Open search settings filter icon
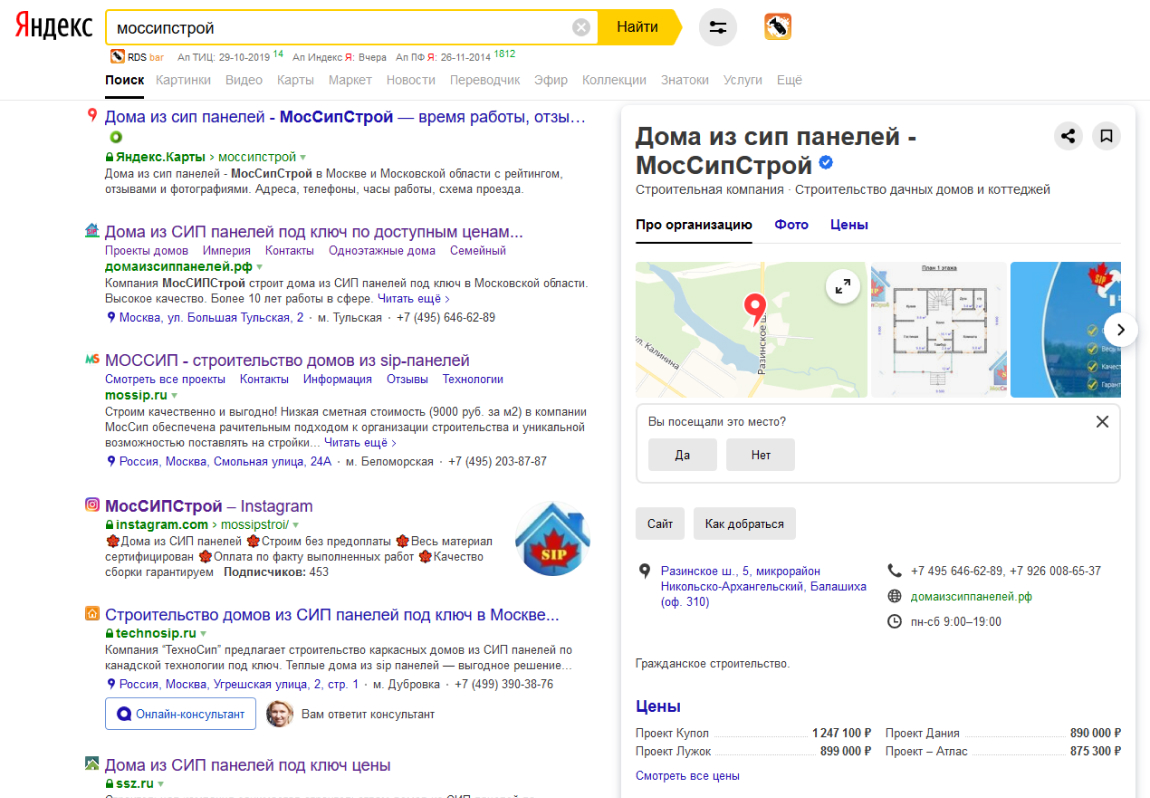 pyautogui.click(x=717, y=28)
